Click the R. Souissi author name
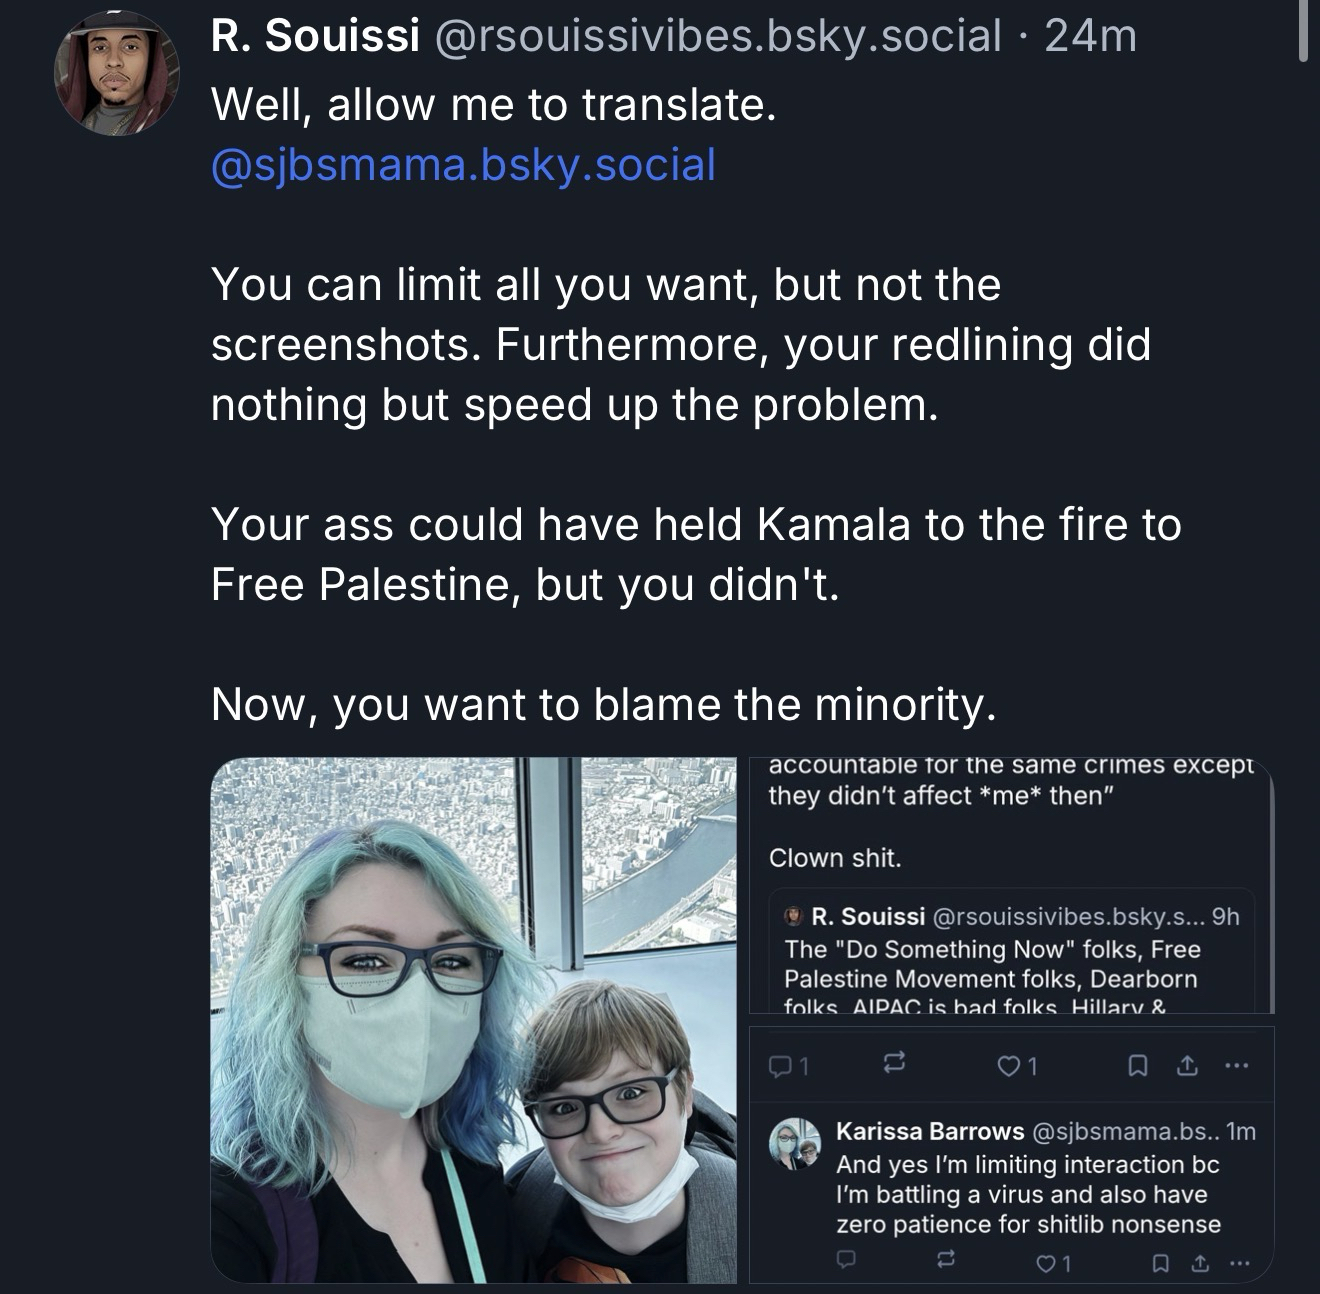This screenshot has width=1320, height=1294. click(x=314, y=36)
